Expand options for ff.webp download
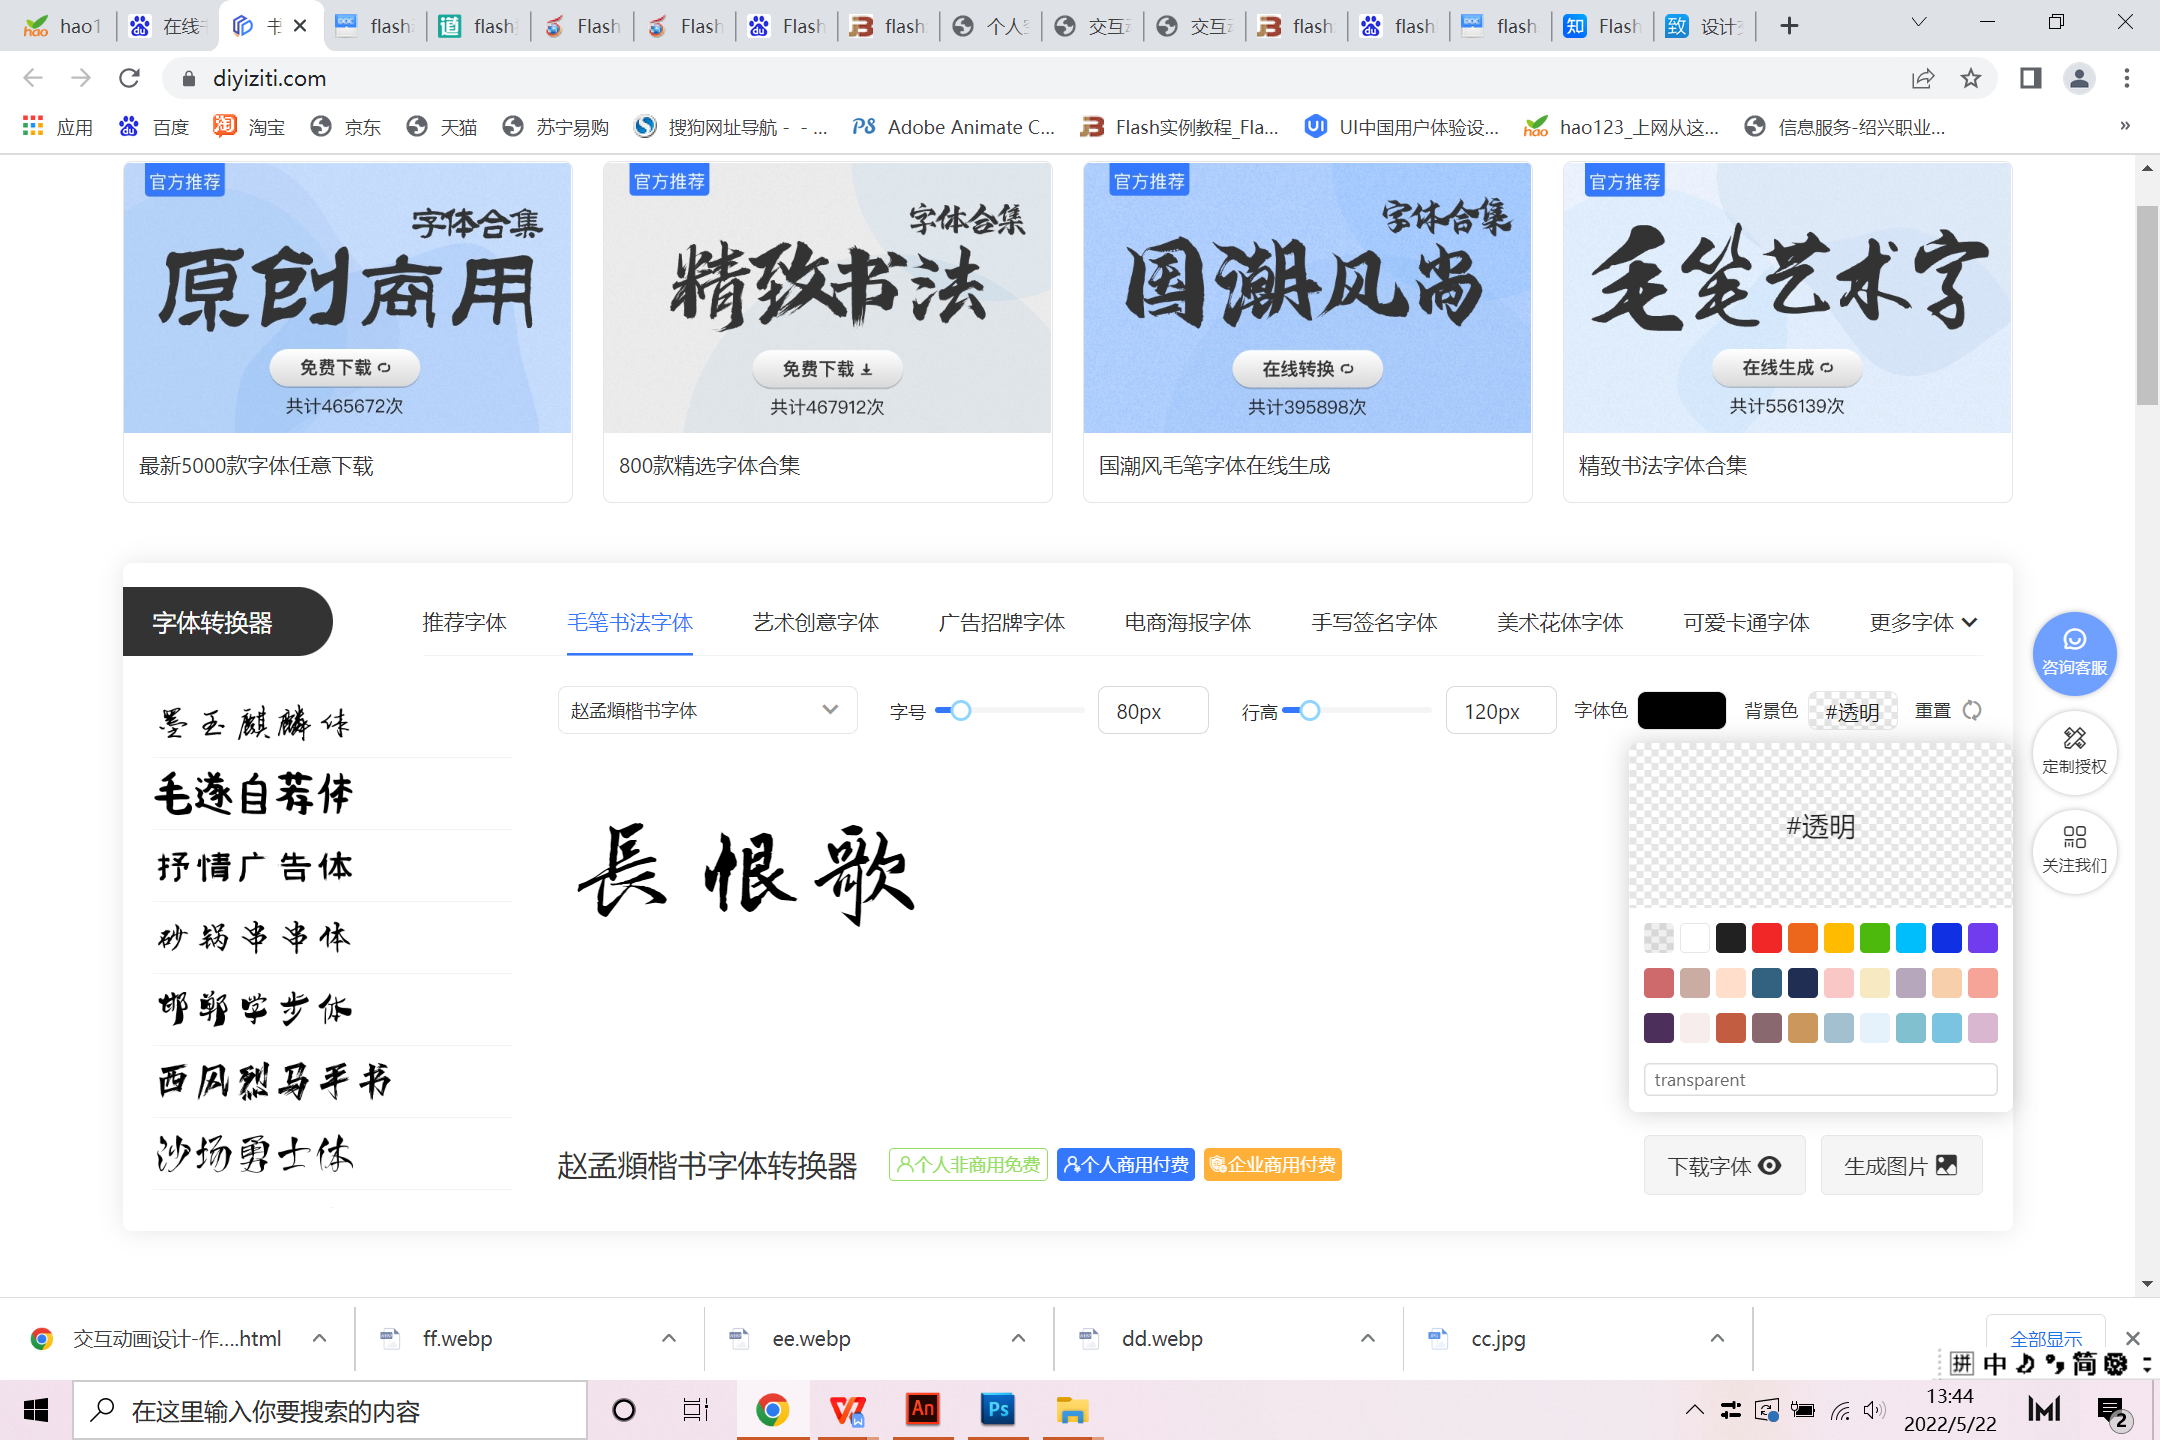2160x1440 pixels. coord(669,1338)
